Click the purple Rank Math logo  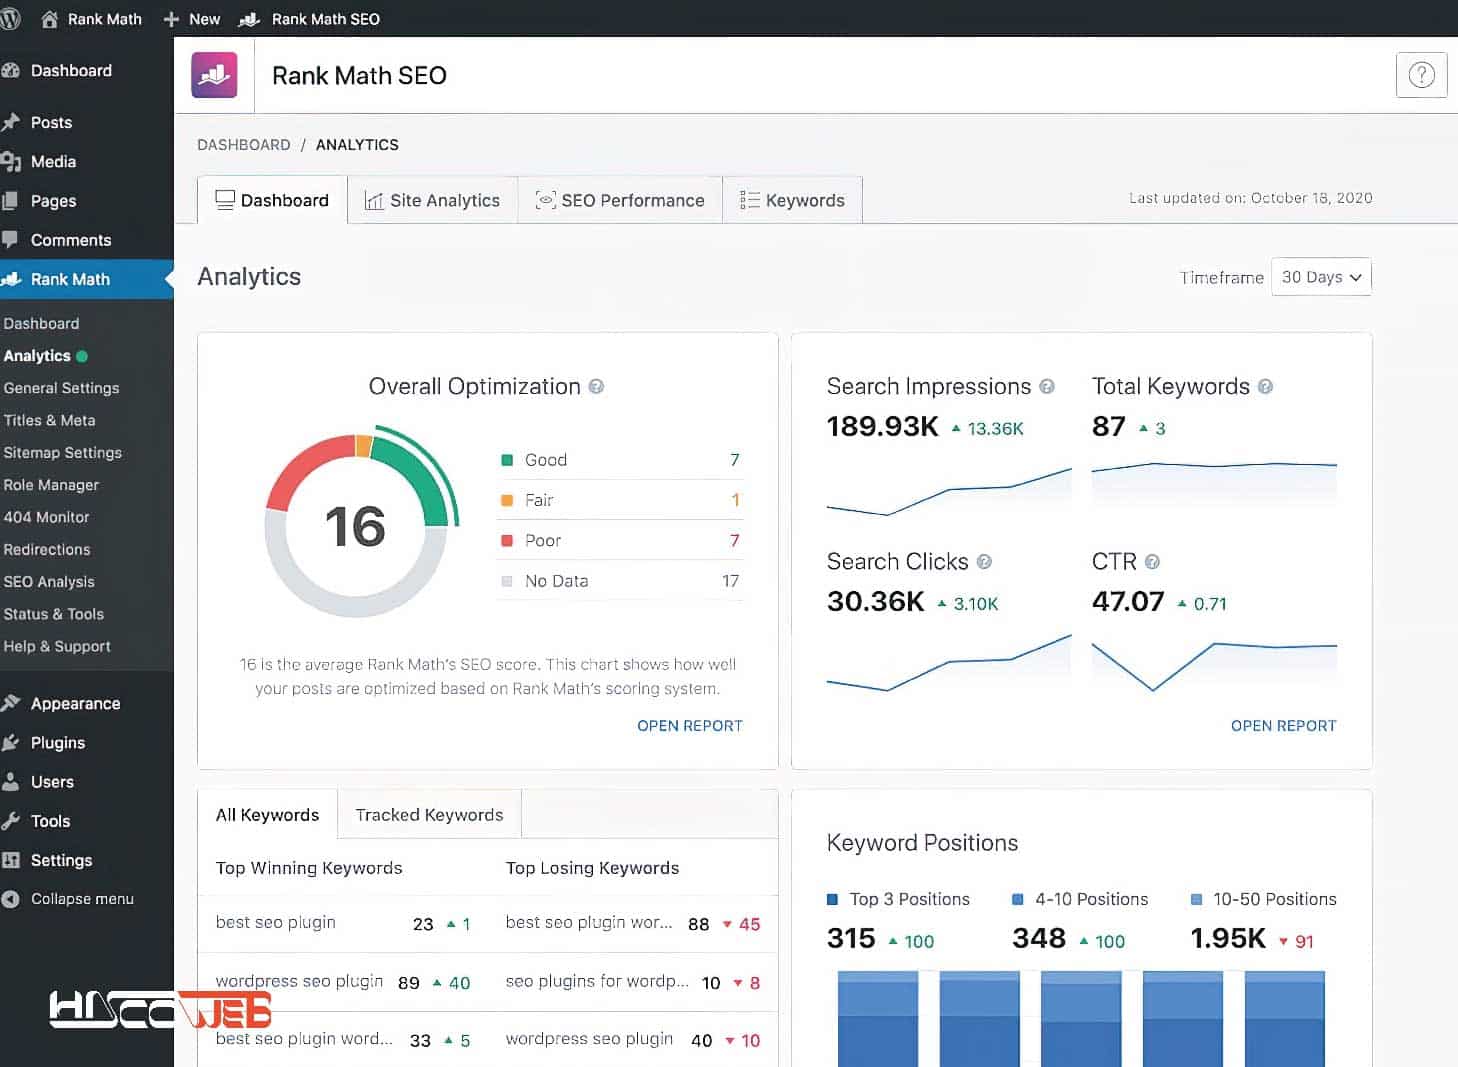[x=214, y=75]
